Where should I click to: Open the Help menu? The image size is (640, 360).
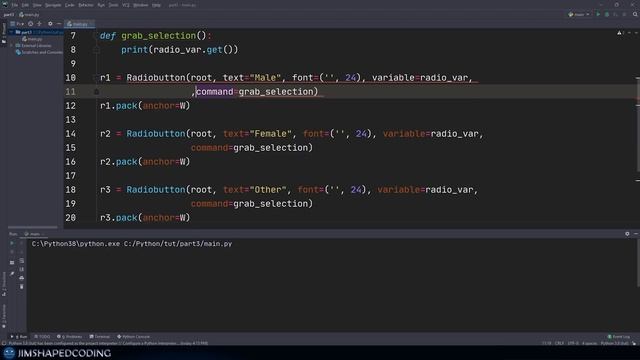coord(156,5)
